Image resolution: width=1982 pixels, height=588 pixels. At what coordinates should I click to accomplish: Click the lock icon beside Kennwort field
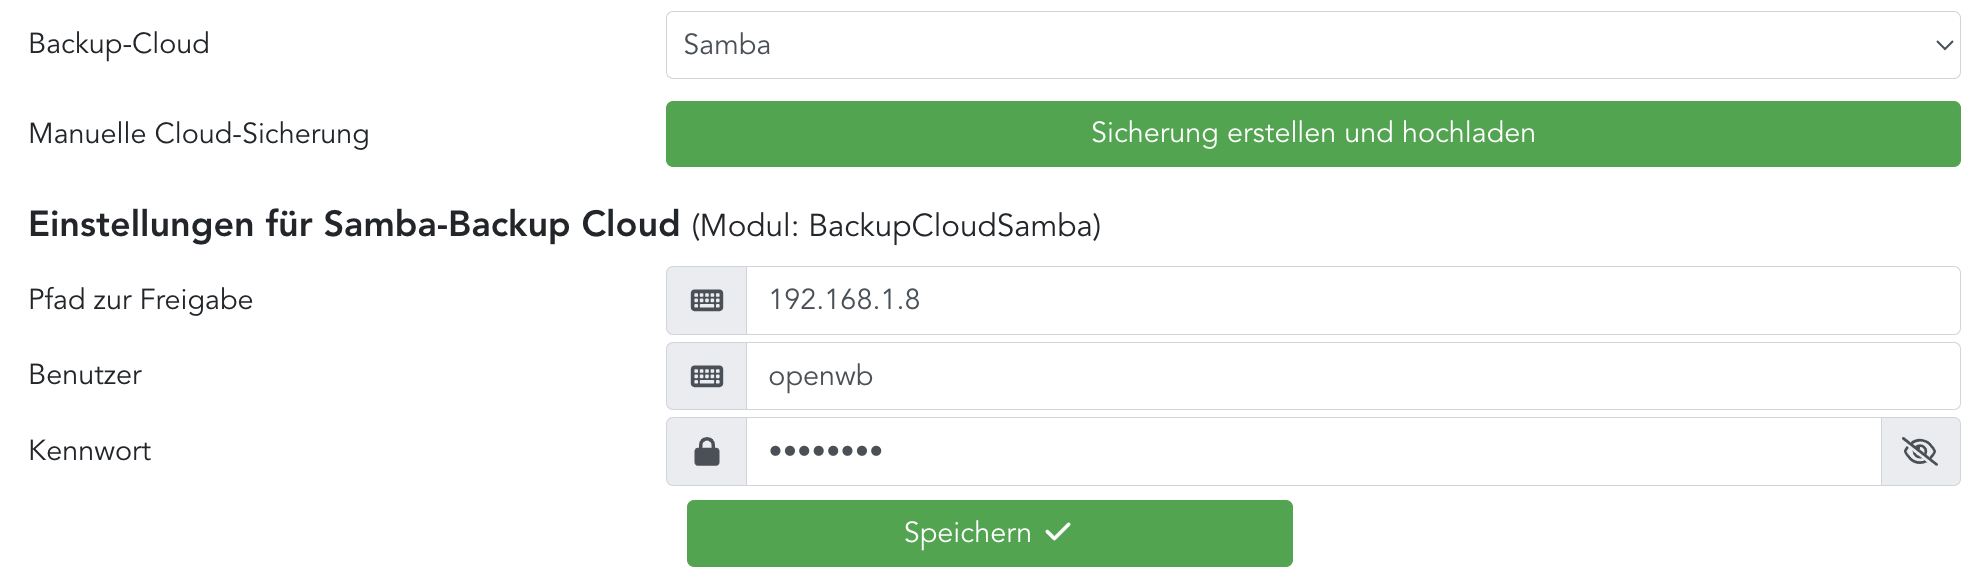pos(707,452)
